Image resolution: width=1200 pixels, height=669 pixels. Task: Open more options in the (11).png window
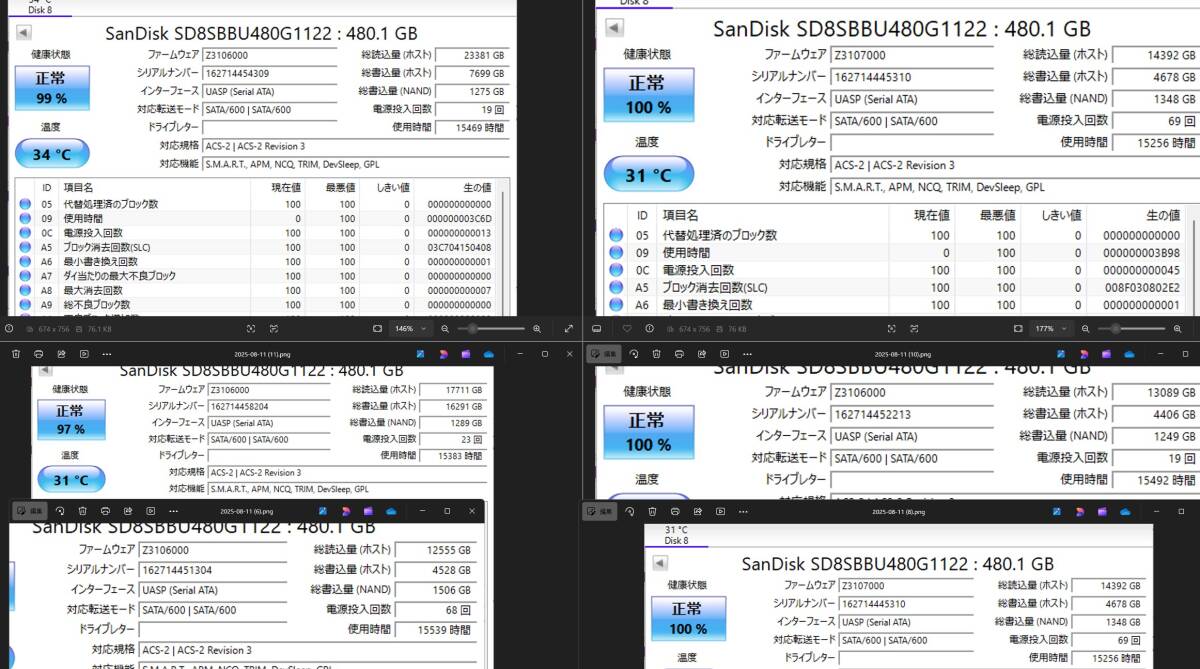pos(107,354)
